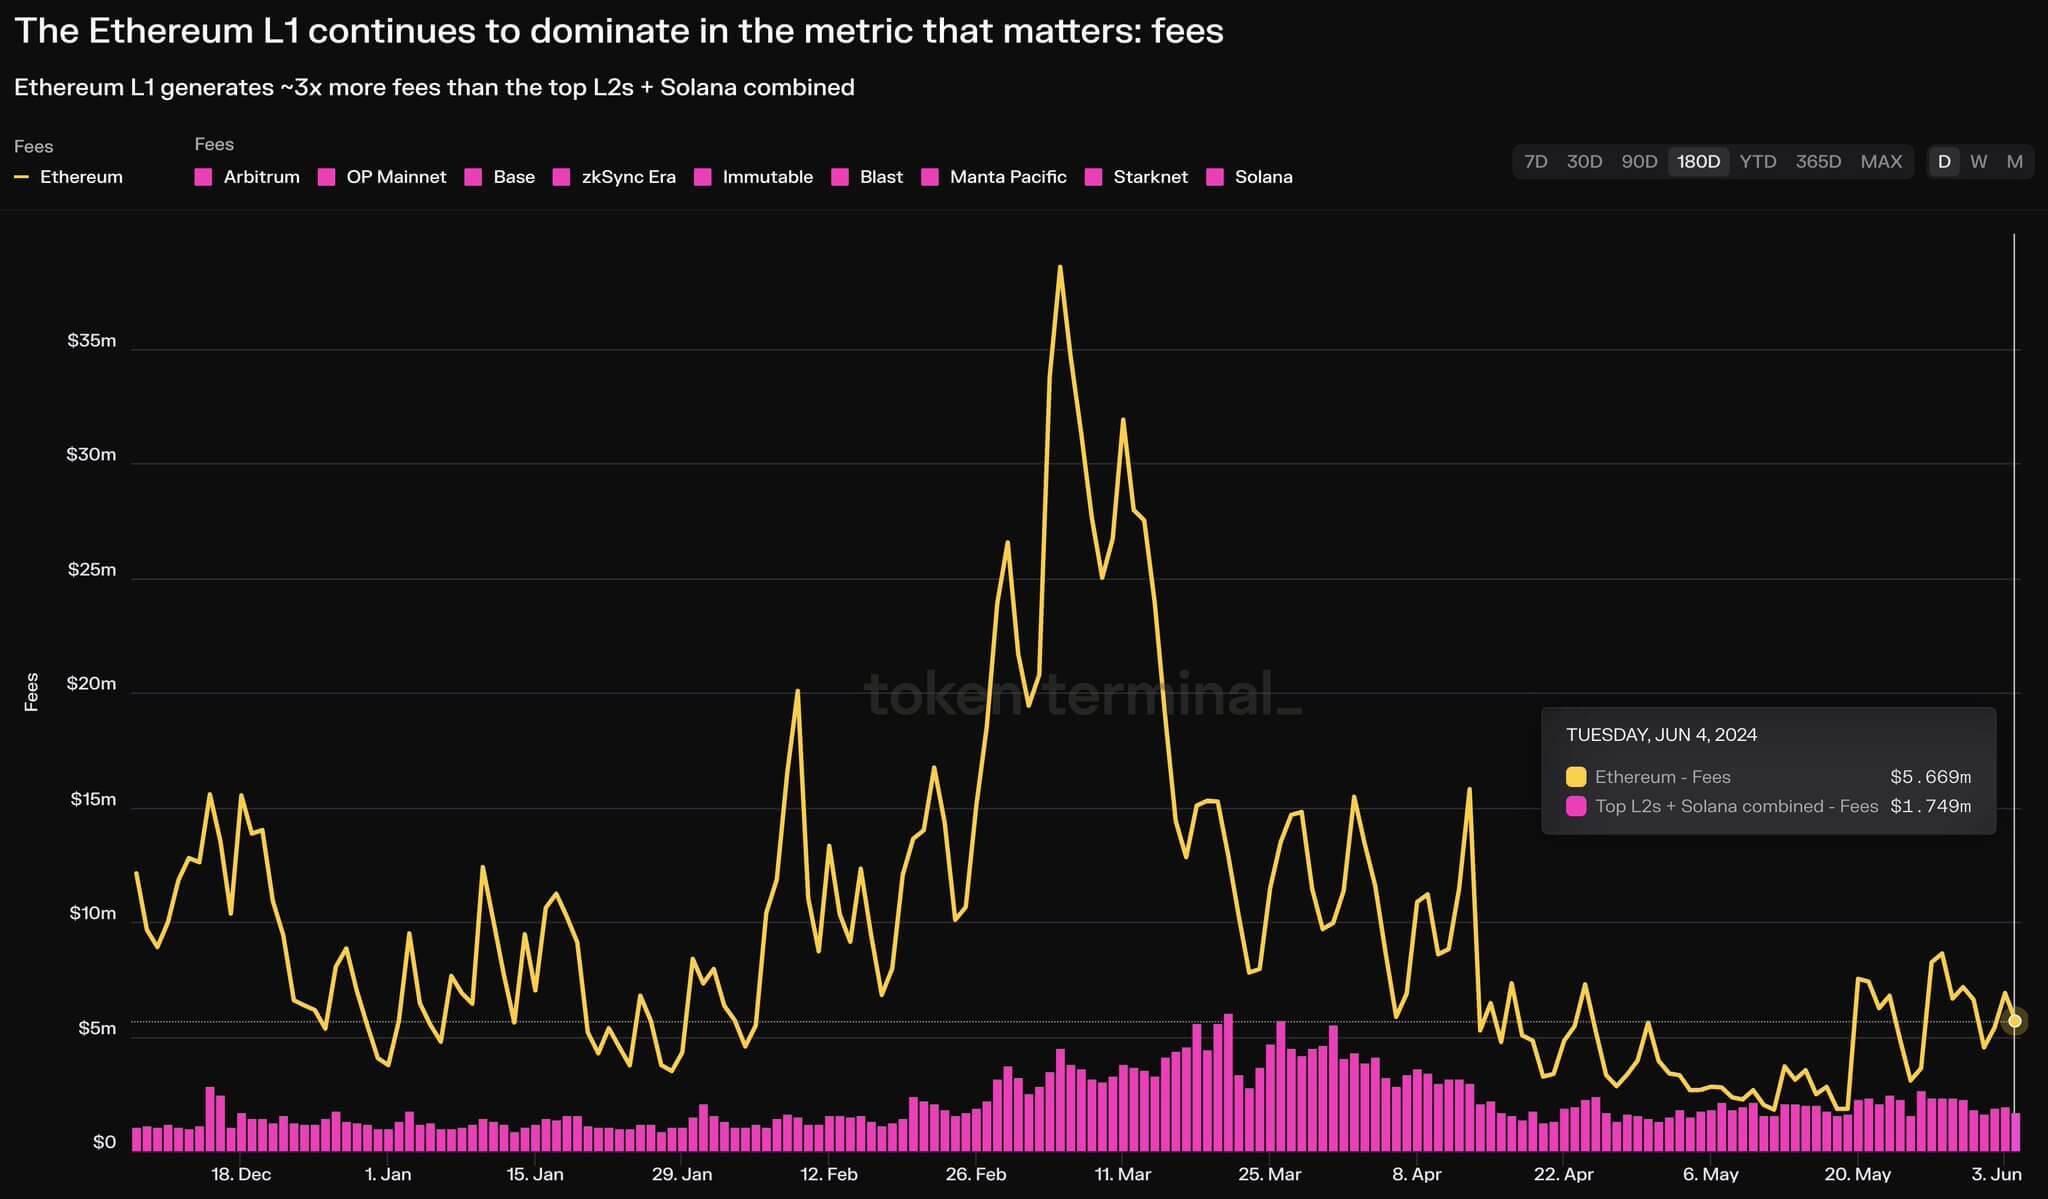This screenshot has height=1199, width=2048.
Task: Click the Manta Pacific legend label
Action: [x=1008, y=177]
